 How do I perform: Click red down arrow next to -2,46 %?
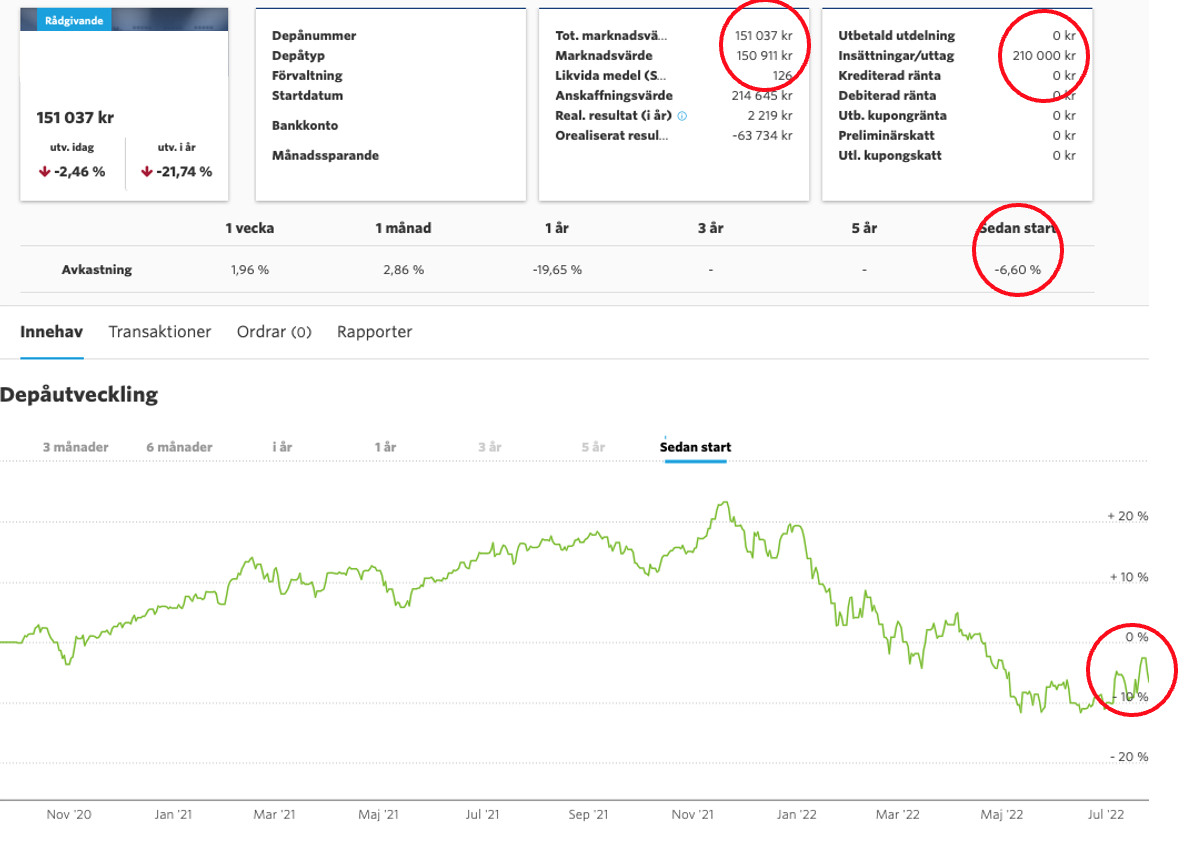click(x=44, y=171)
